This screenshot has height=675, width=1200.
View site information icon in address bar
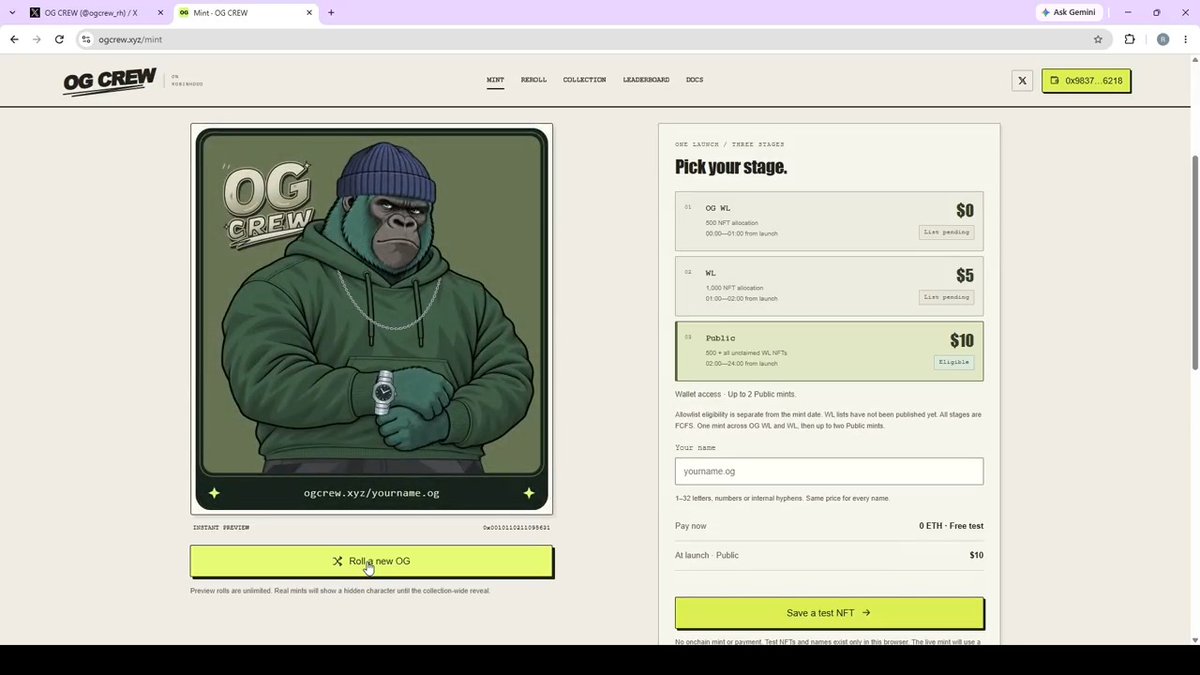coord(86,39)
